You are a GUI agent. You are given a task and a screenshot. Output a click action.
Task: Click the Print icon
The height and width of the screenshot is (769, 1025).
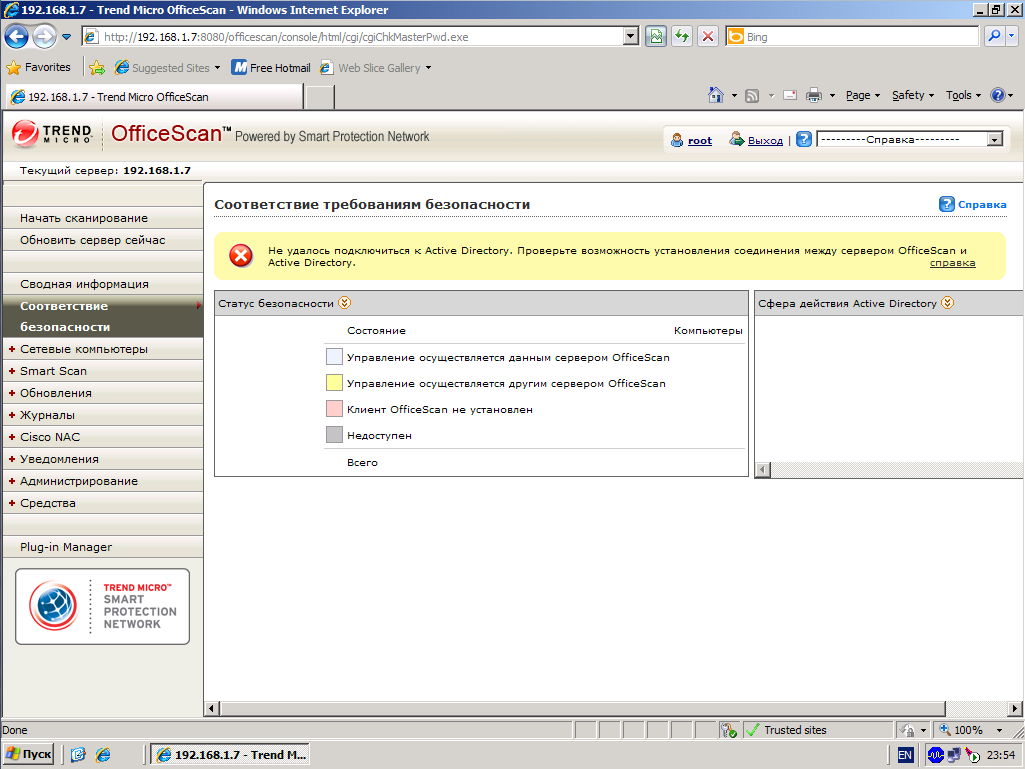814,95
